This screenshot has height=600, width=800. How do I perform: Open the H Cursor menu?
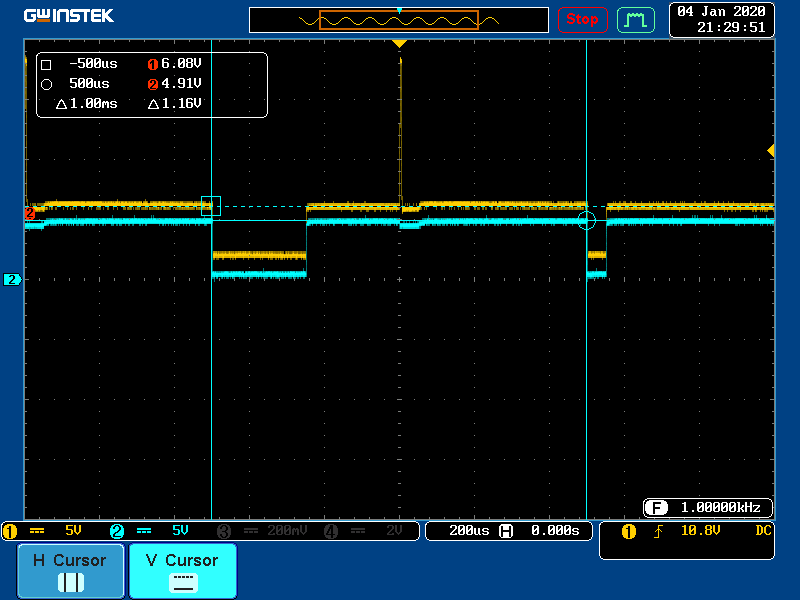[x=71, y=571]
